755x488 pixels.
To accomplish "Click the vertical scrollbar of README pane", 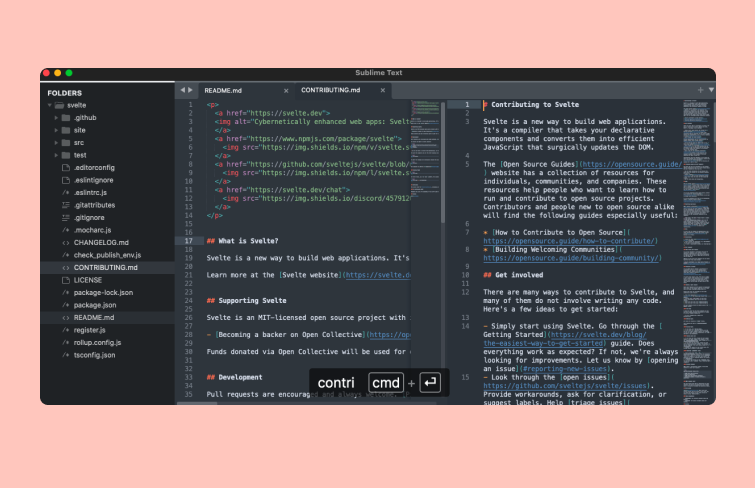I will pos(443,162).
